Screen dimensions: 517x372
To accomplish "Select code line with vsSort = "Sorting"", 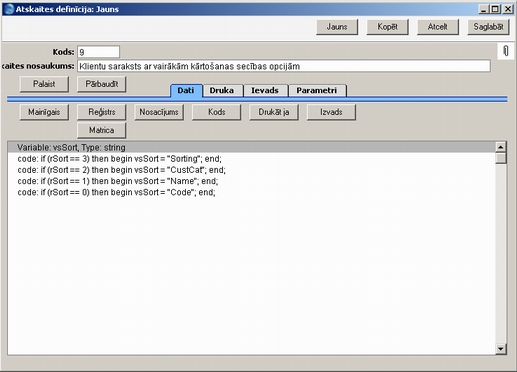I will [x=252, y=159].
